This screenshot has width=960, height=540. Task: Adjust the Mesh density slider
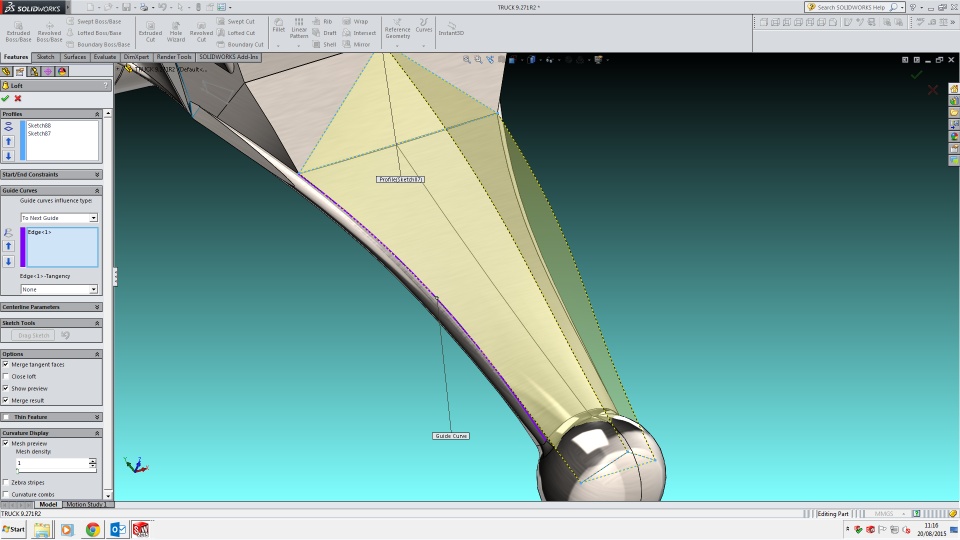[19, 471]
